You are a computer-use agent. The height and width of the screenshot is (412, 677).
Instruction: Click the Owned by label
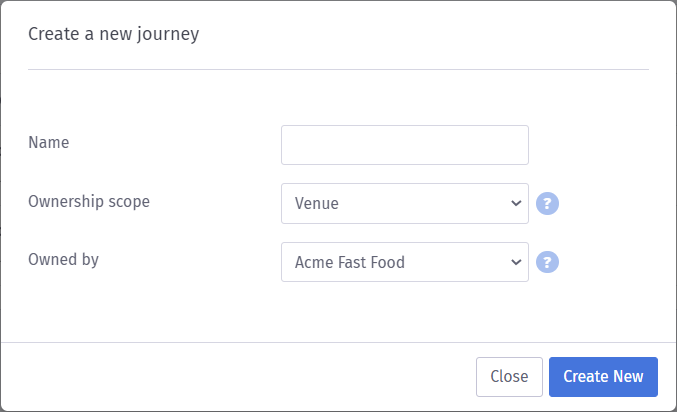(x=63, y=260)
